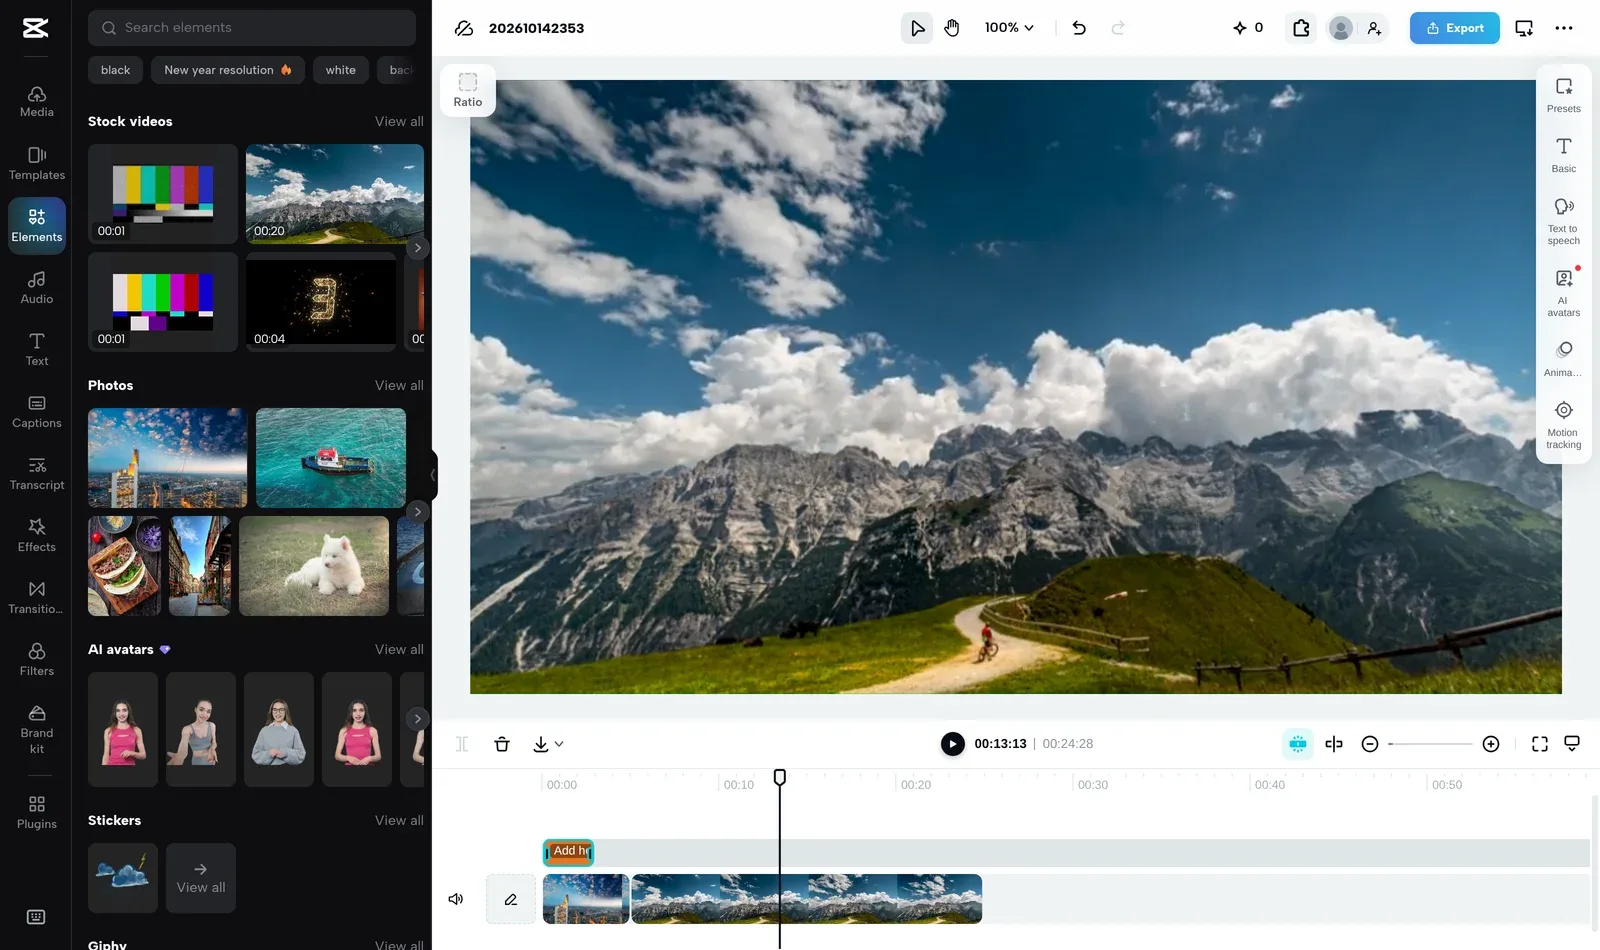Delete the selected clip with trash icon
The width and height of the screenshot is (1600, 950).
502,744
